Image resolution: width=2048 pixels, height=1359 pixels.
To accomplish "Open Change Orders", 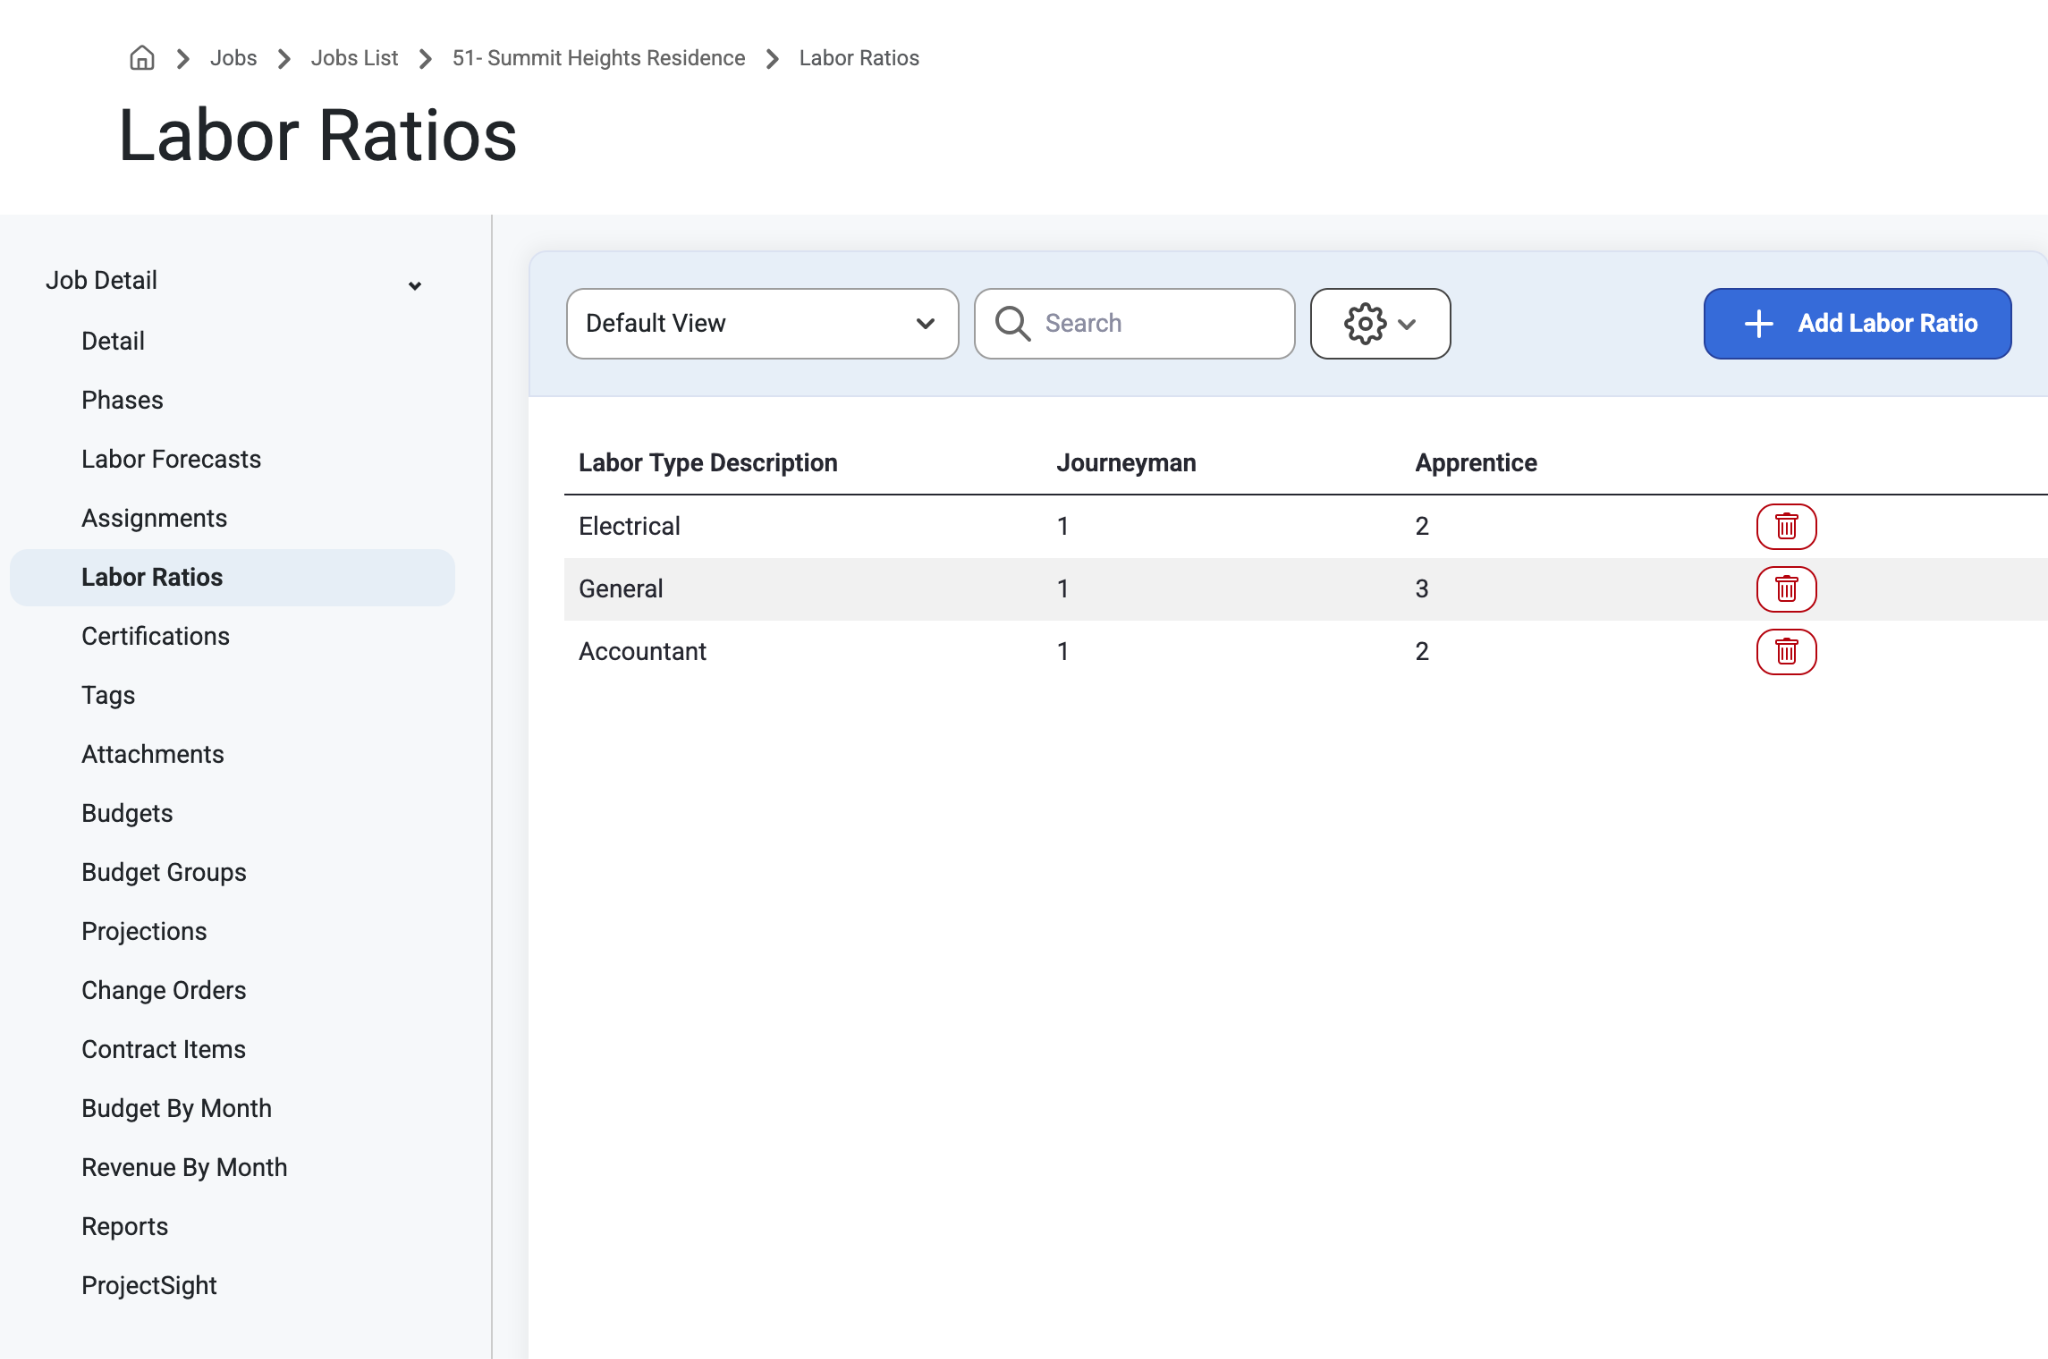I will 164,990.
